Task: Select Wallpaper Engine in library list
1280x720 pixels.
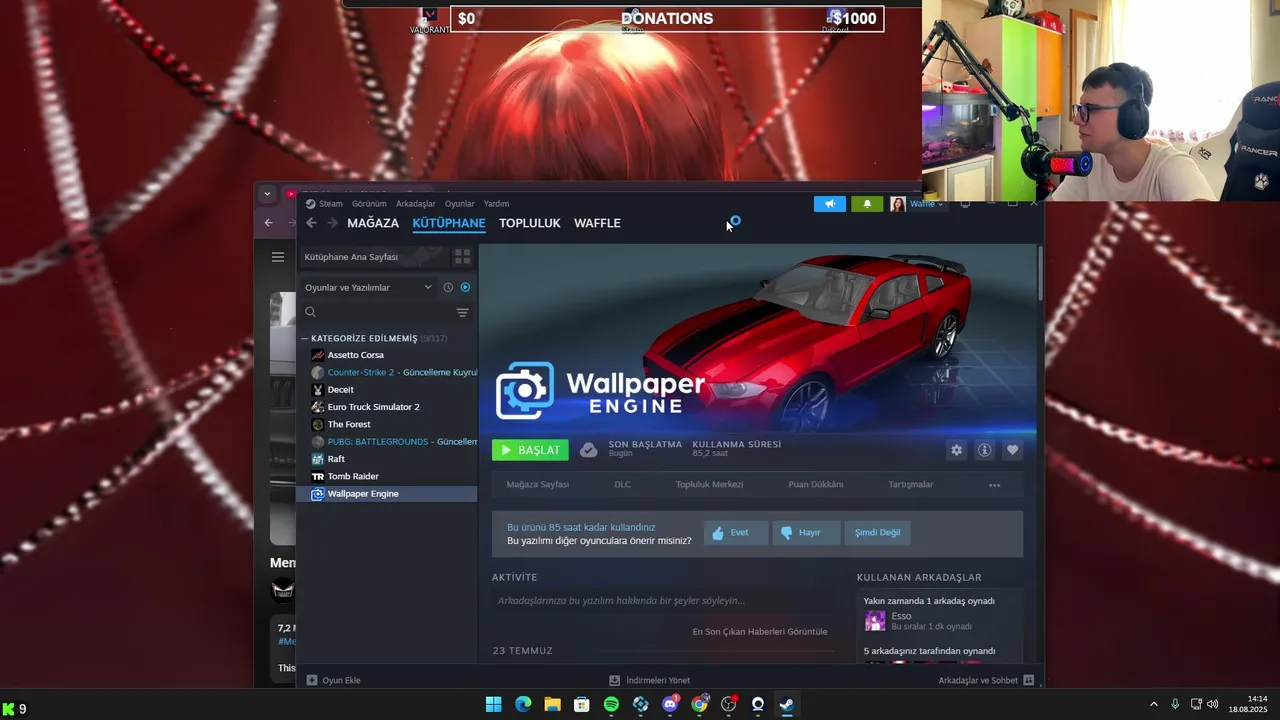Action: point(388,494)
